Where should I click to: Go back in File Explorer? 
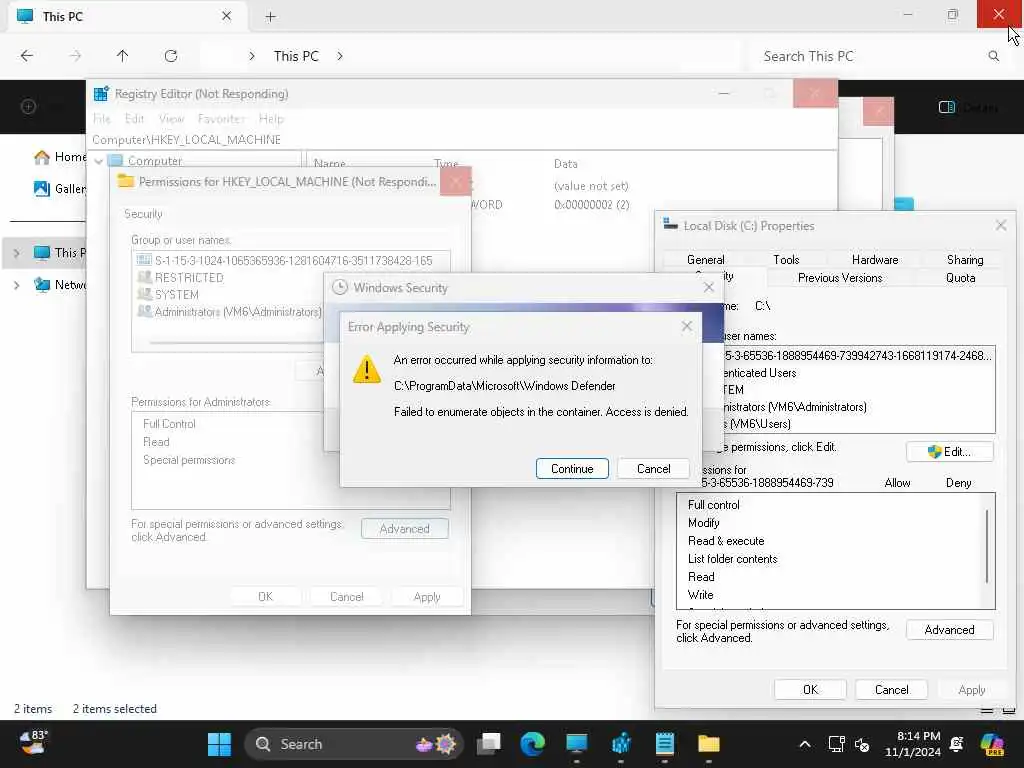27,56
